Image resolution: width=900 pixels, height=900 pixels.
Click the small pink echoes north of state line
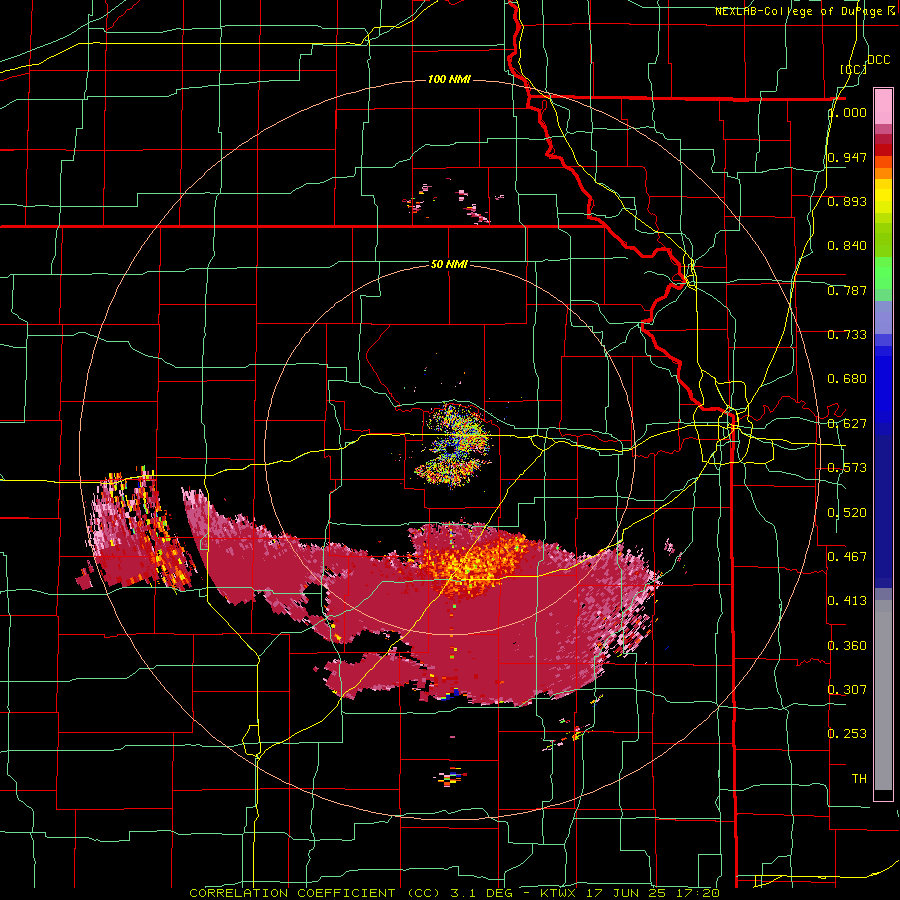(x=451, y=202)
